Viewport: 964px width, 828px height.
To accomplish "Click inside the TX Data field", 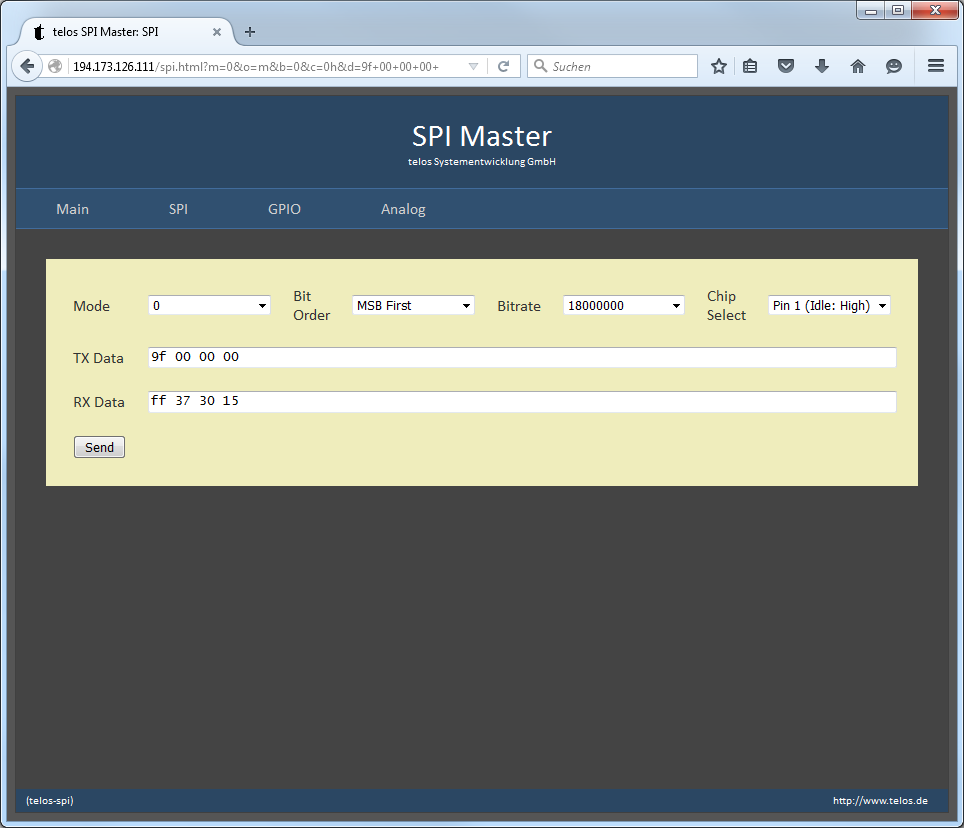I will click(x=520, y=357).
